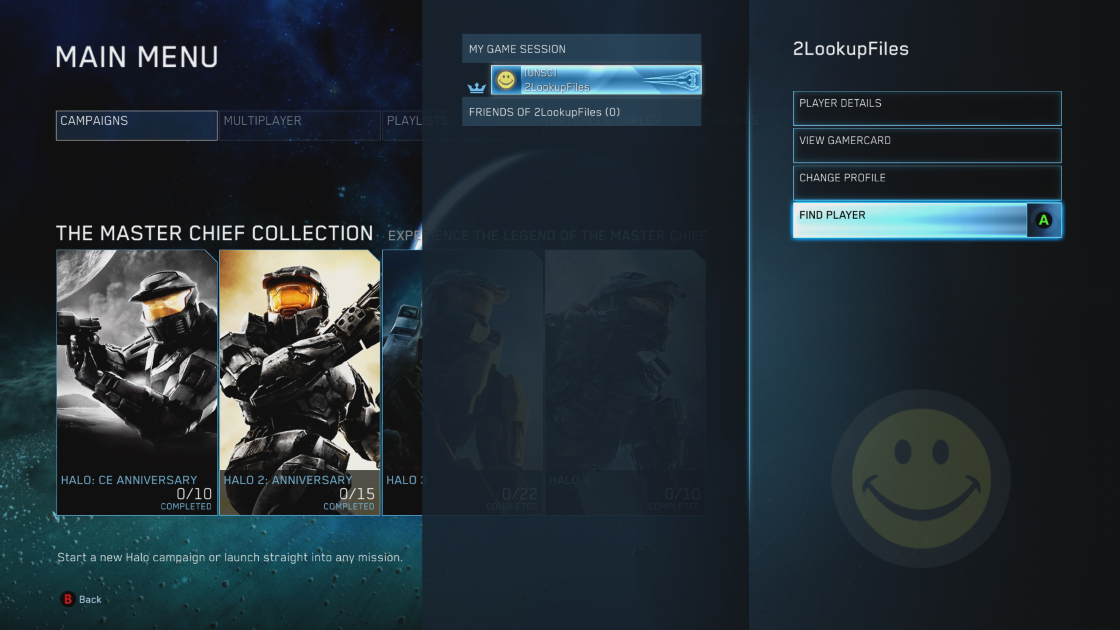Click the Main Menu heading
The image size is (1120, 630).
[137, 57]
